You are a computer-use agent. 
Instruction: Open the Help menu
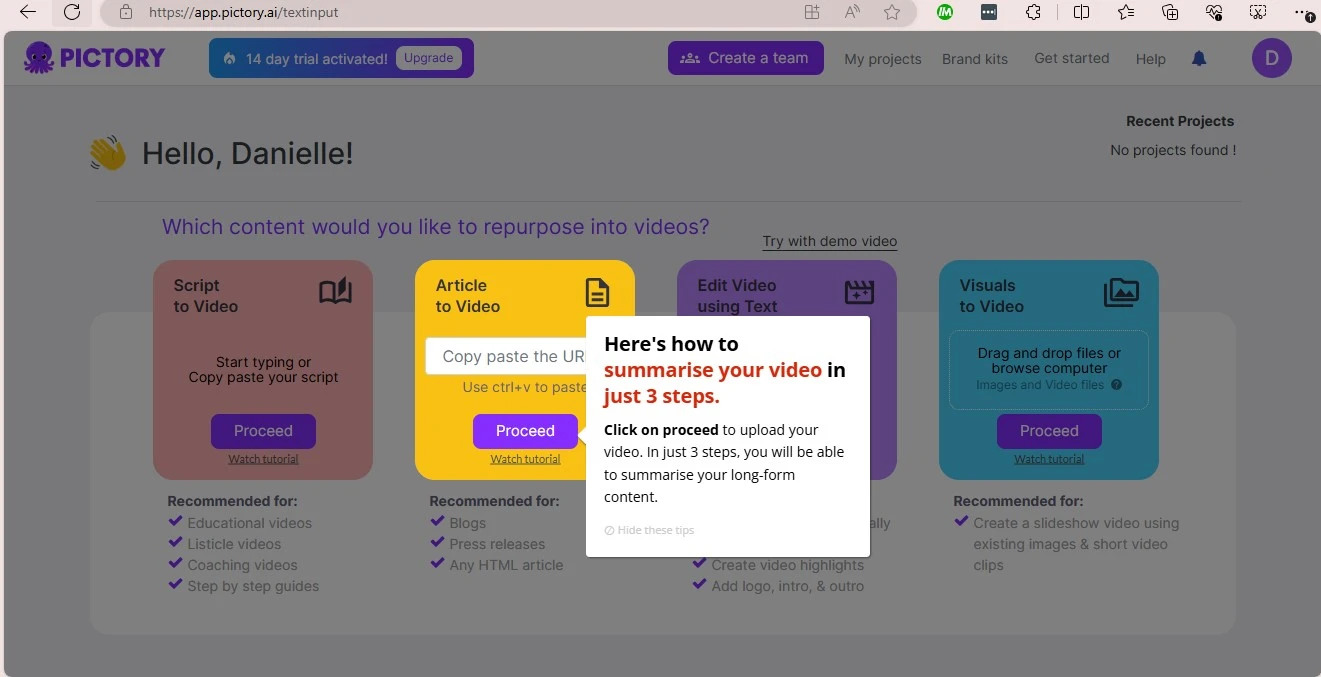click(1151, 59)
